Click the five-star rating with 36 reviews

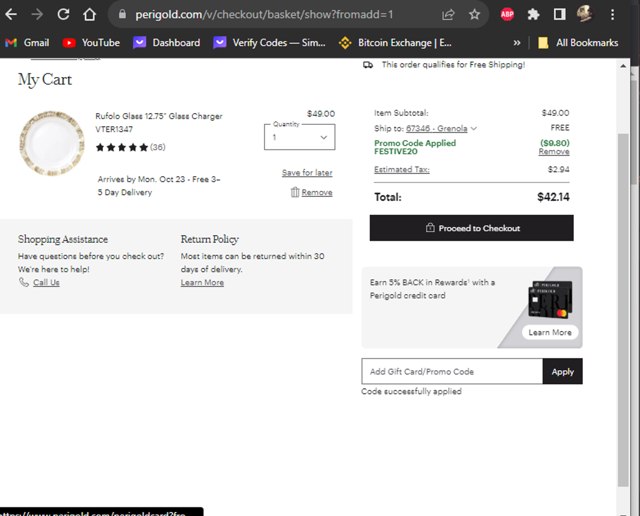130,147
